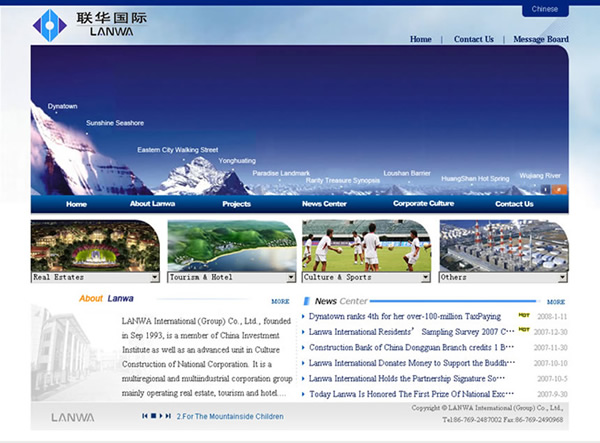This screenshot has height=443, width=600.
Task: Select Yonghuating on the banner
Action: [237, 161]
